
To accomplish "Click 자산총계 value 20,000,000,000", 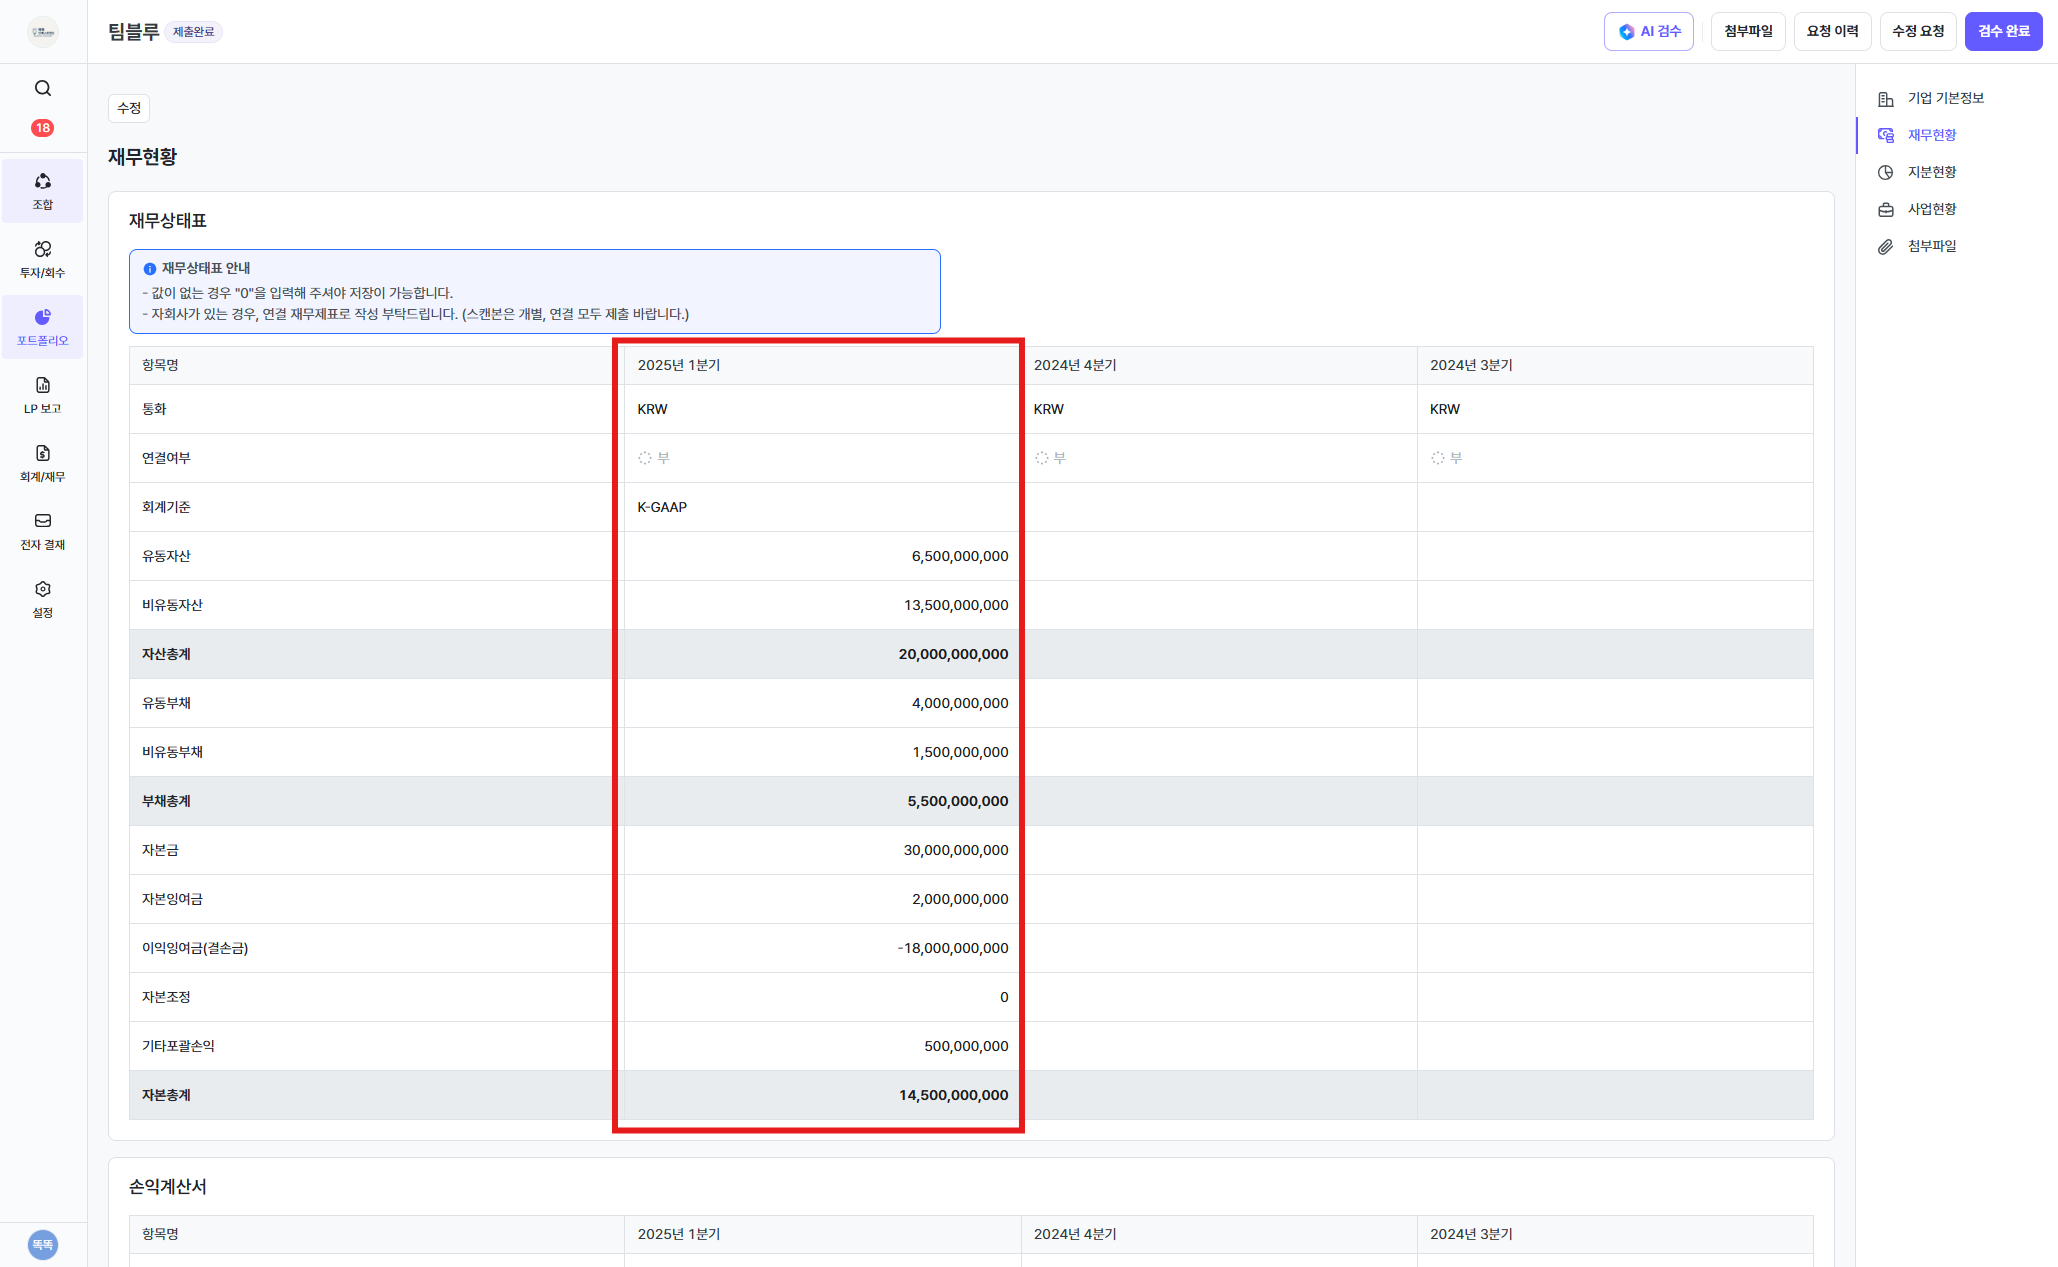I will 953,654.
